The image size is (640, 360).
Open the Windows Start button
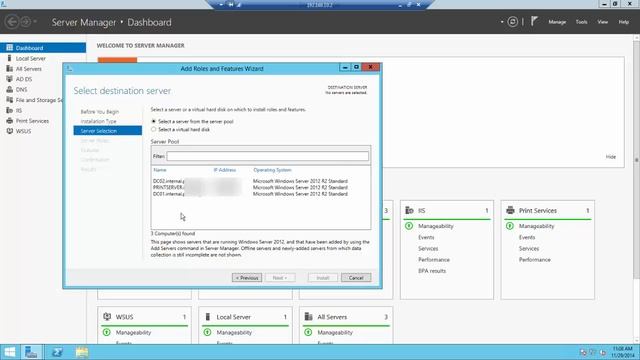(x=9, y=352)
